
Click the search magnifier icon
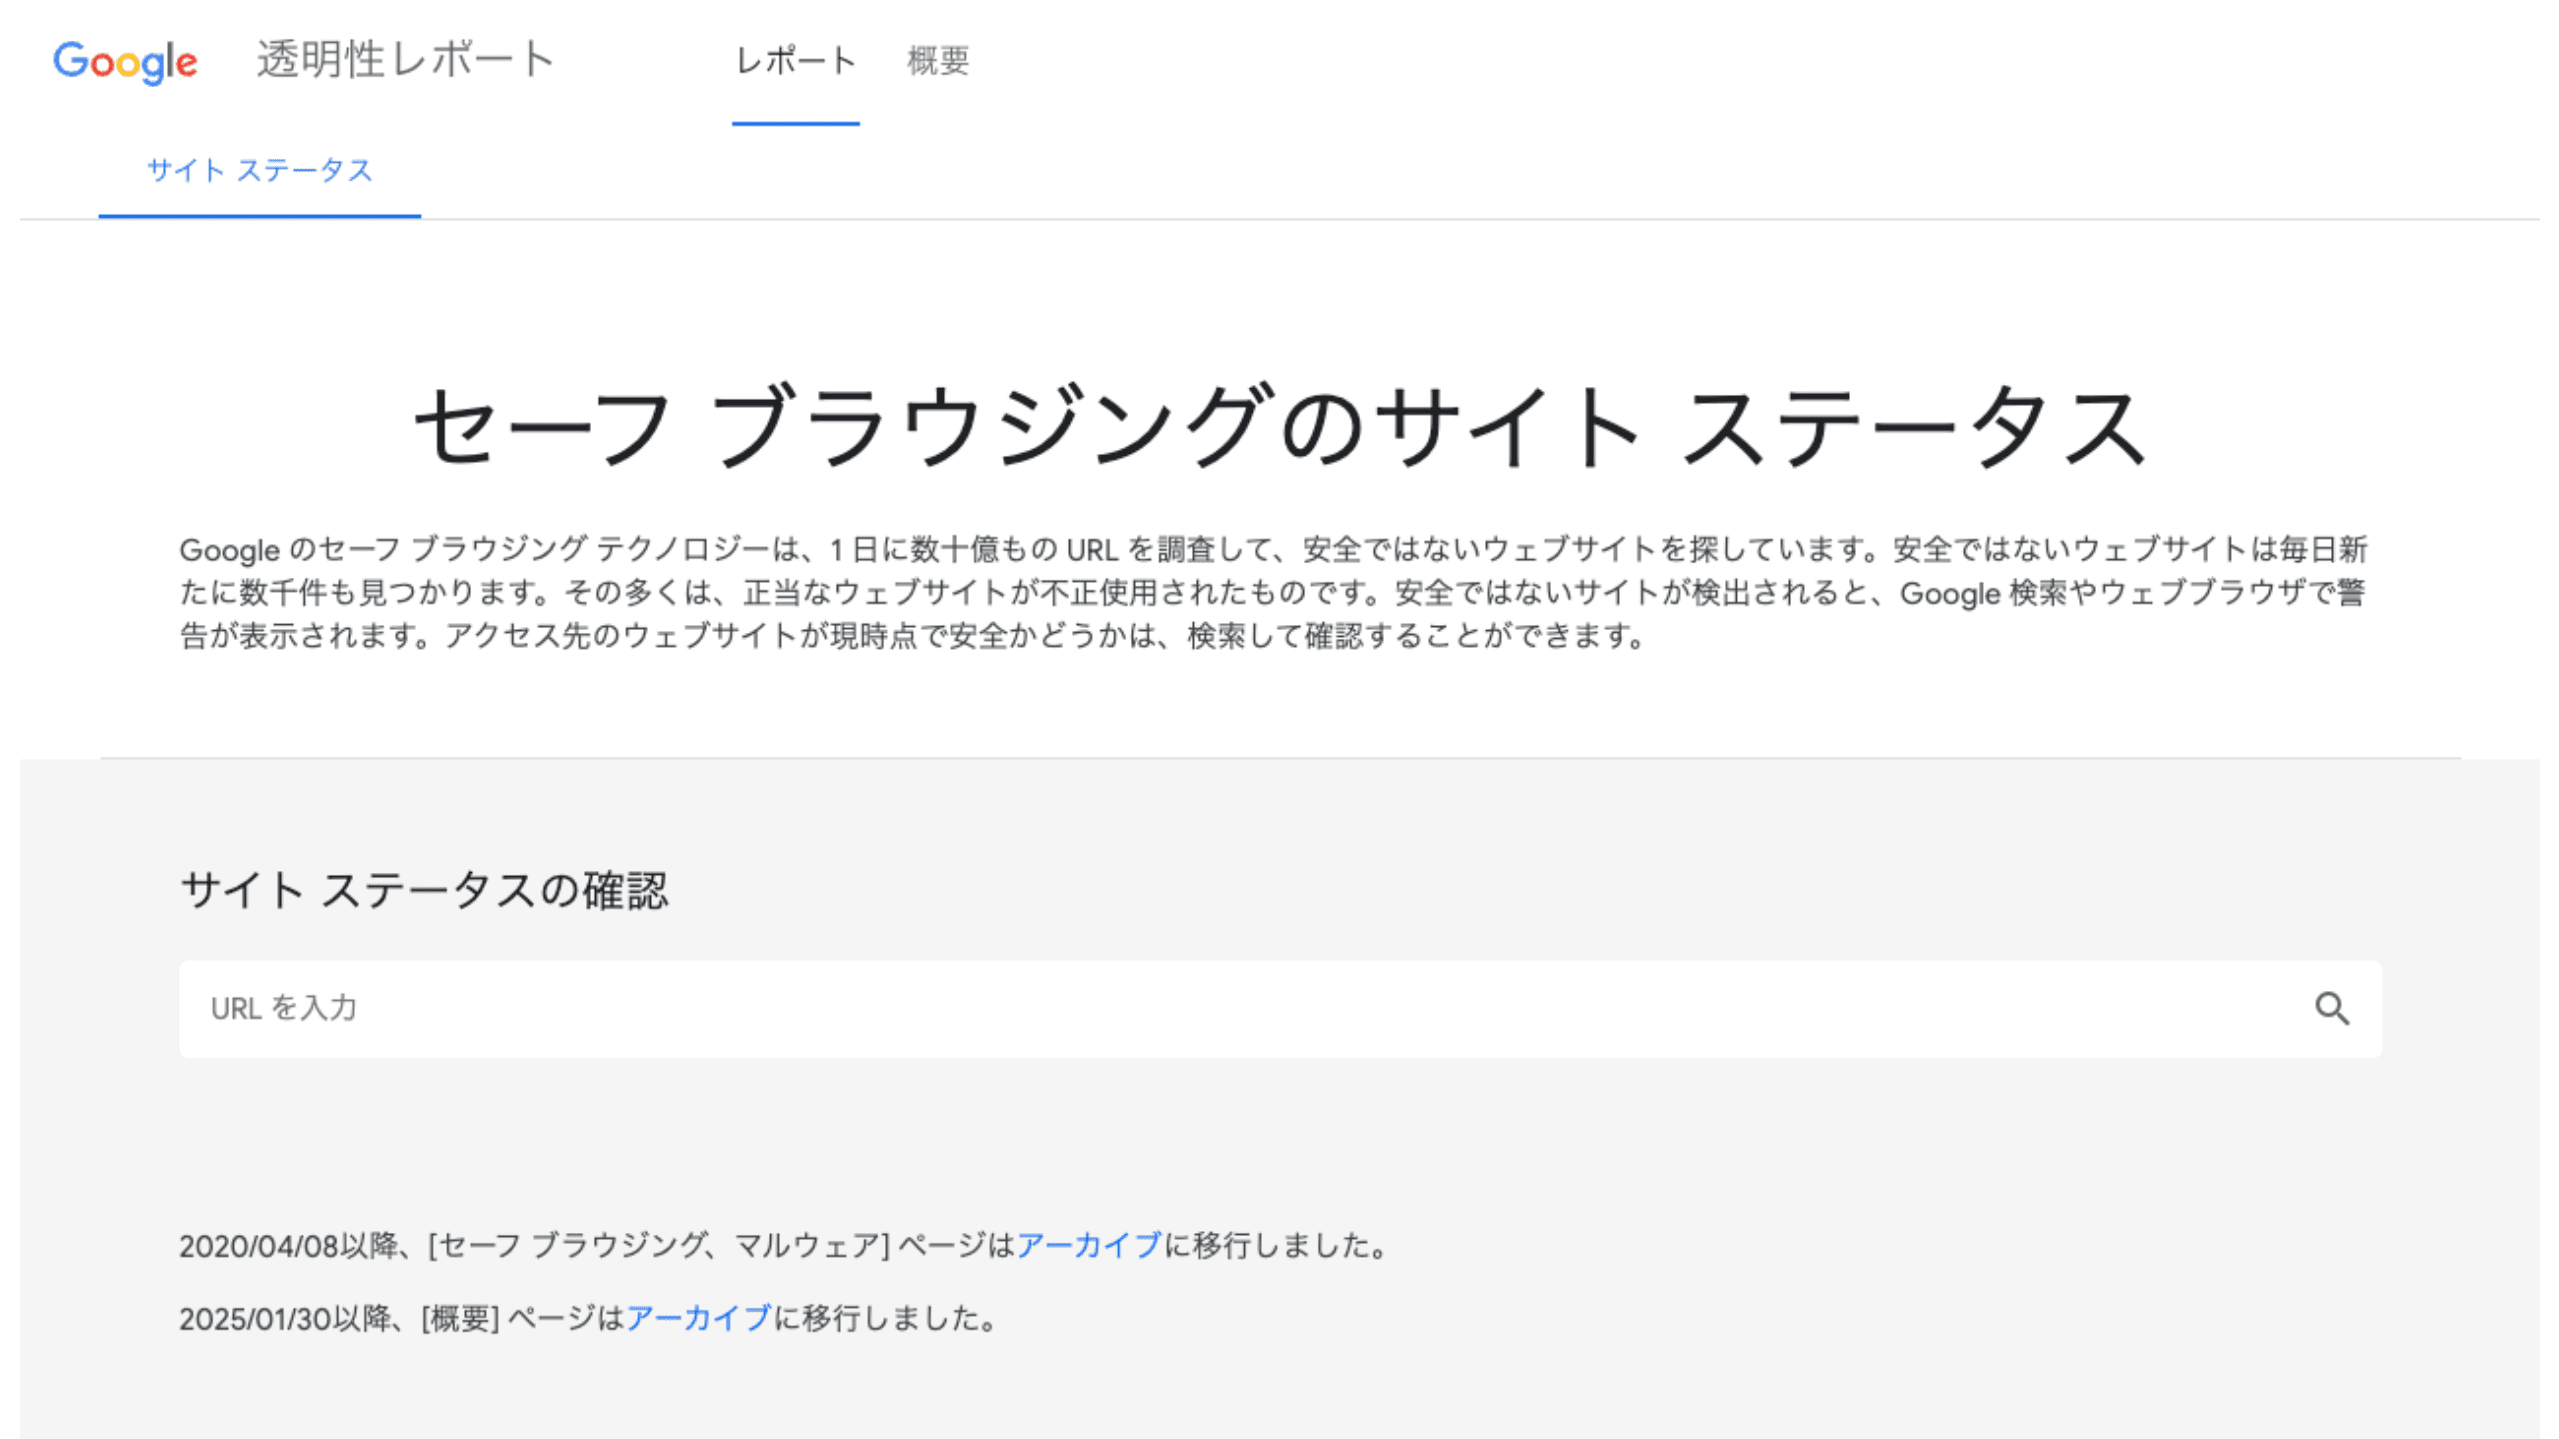(x=2331, y=1008)
